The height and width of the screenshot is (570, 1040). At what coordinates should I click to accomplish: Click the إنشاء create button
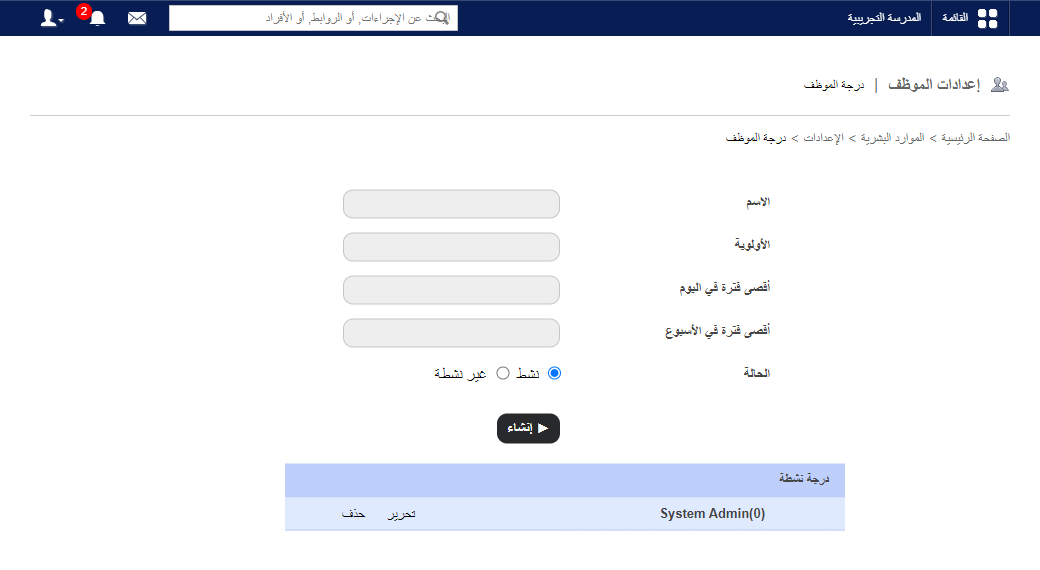click(528, 429)
